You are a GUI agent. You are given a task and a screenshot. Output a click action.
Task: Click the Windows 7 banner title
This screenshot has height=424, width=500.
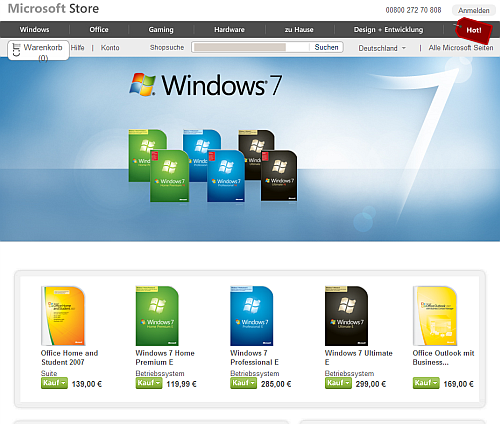tap(222, 85)
